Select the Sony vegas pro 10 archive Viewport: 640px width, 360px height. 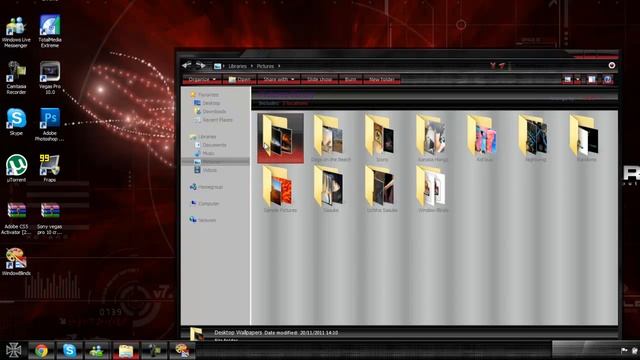(x=49, y=218)
